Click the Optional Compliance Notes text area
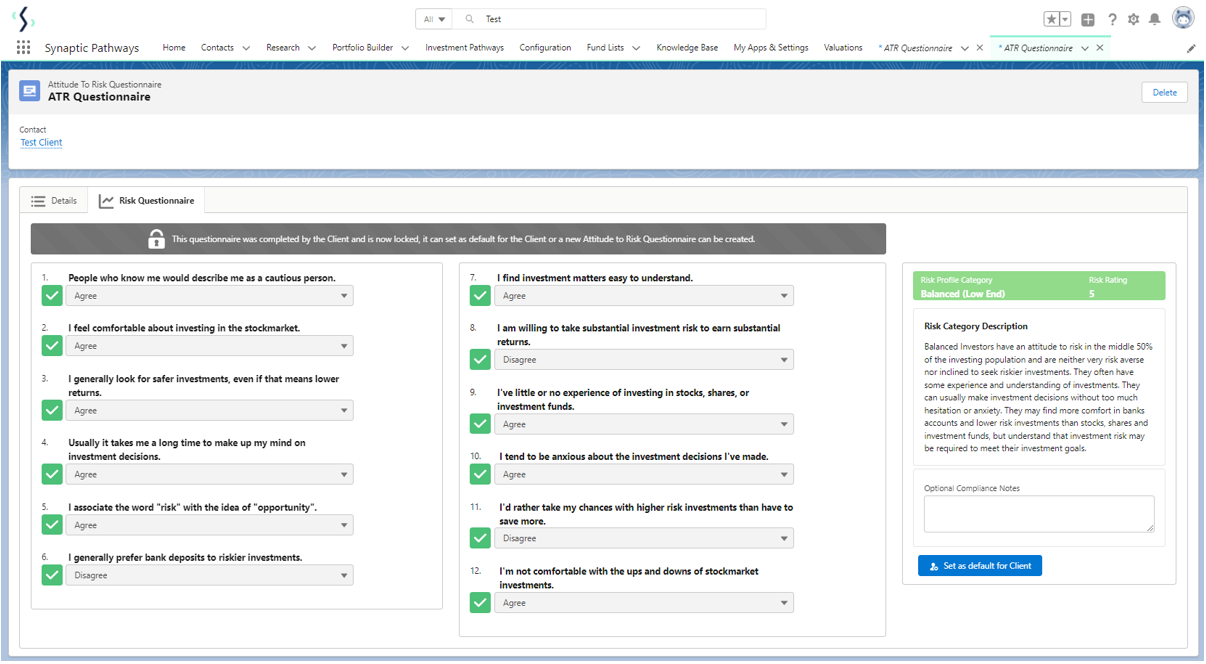 click(x=1038, y=513)
